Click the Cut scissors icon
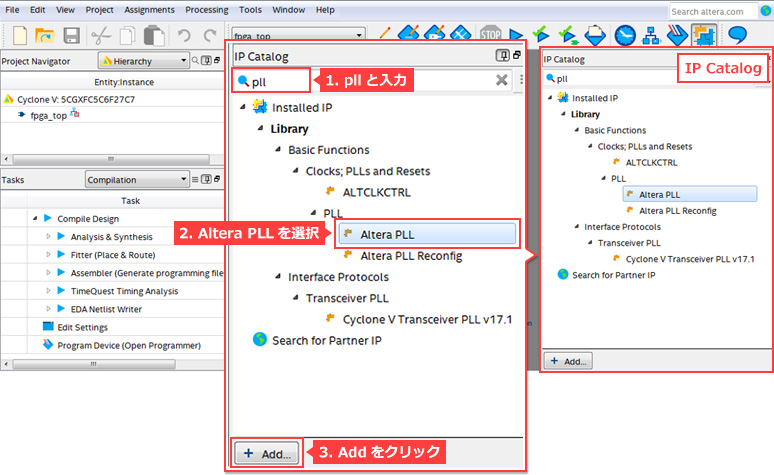 (x=101, y=36)
